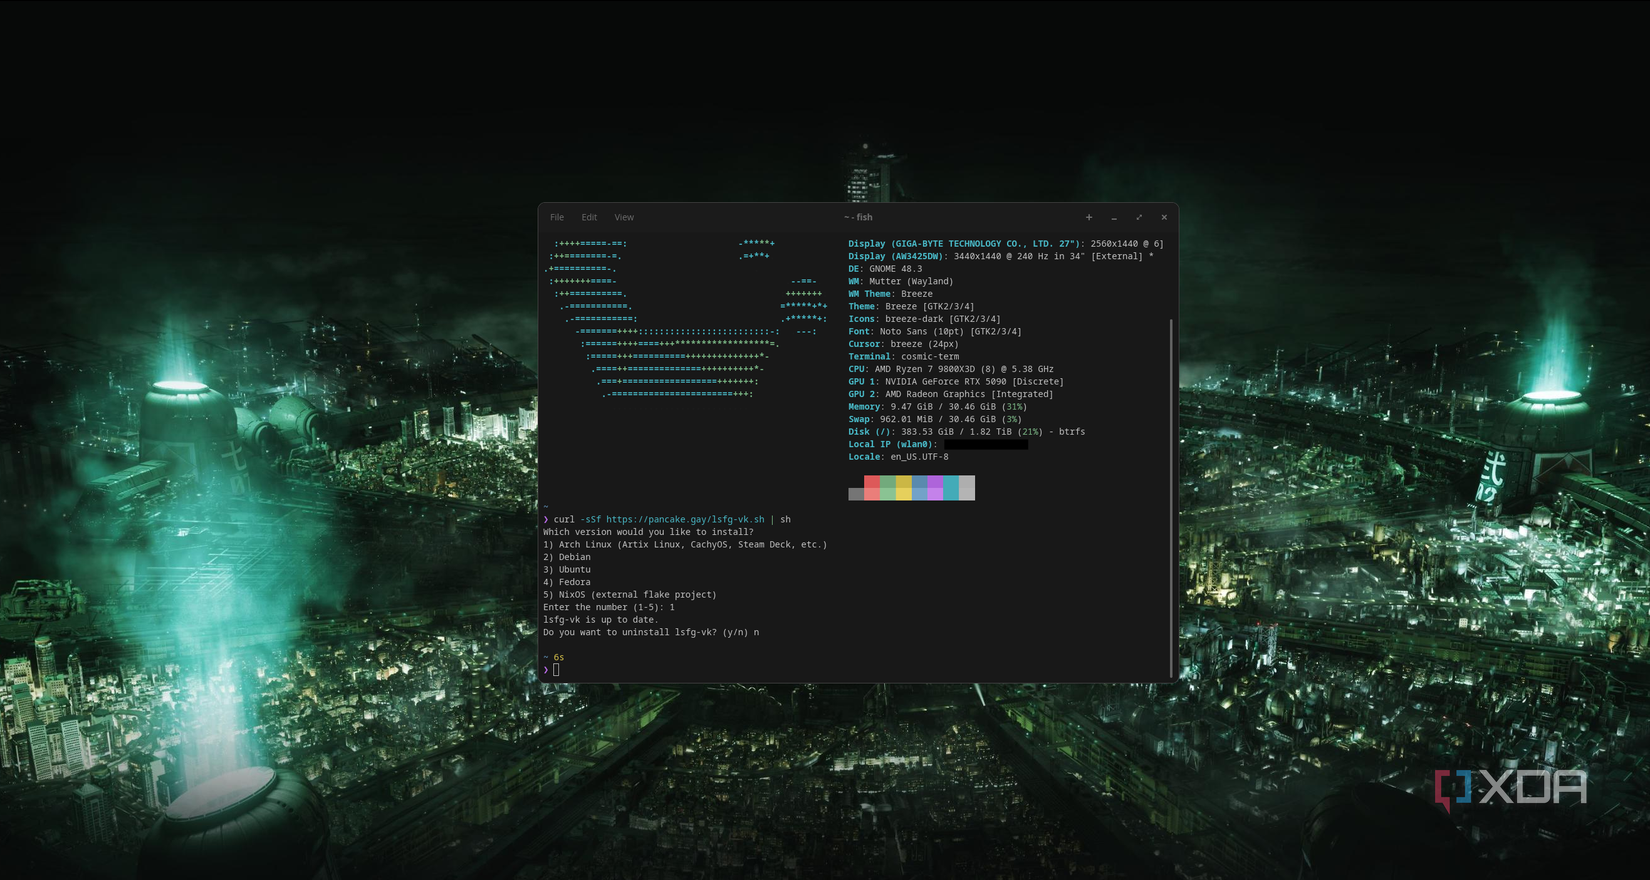Open the View menu
This screenshot has height=880, width=1650.
click(624, 217)
